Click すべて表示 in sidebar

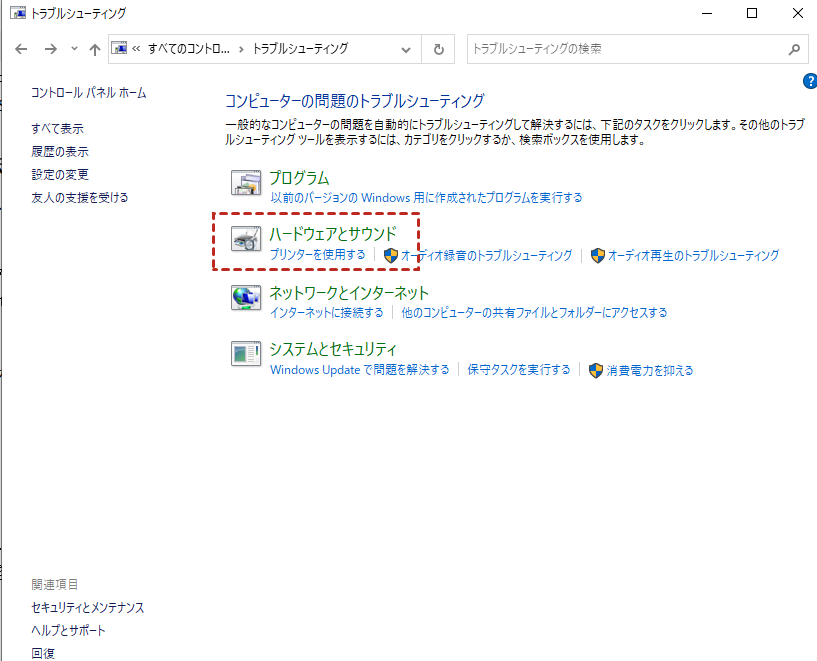click(57, 128)
